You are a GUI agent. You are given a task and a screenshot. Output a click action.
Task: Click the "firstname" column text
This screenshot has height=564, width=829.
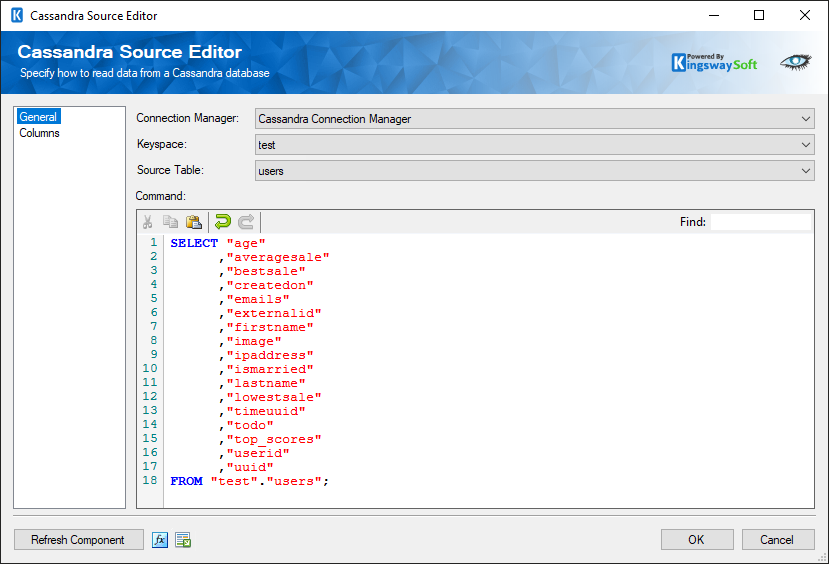coord(270,327)
